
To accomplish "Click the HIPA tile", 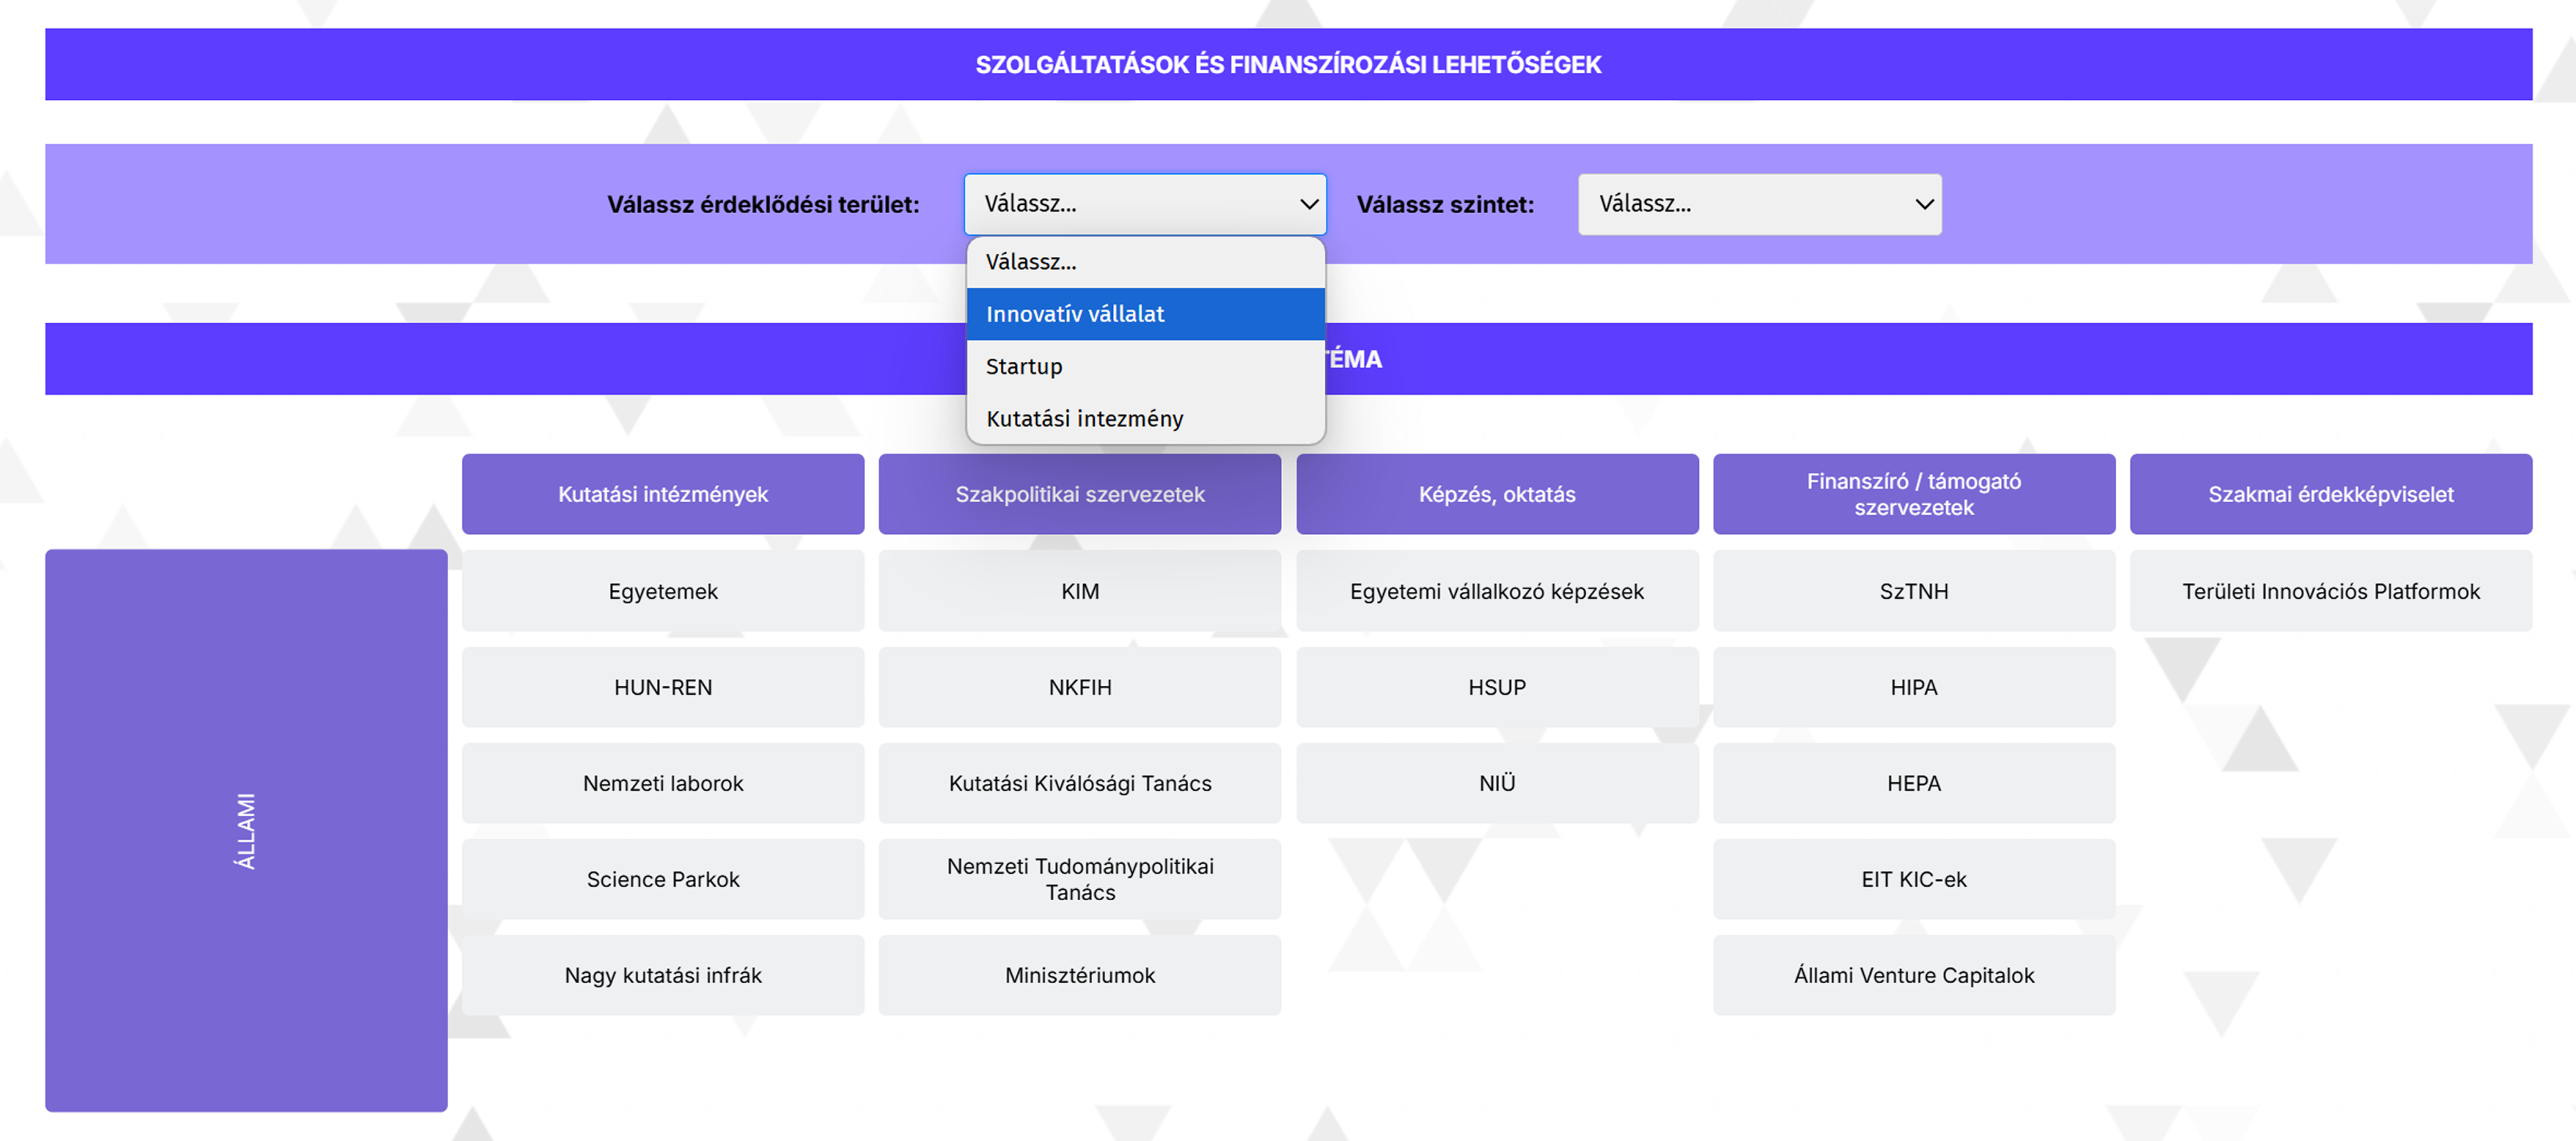I will 1913,687.
